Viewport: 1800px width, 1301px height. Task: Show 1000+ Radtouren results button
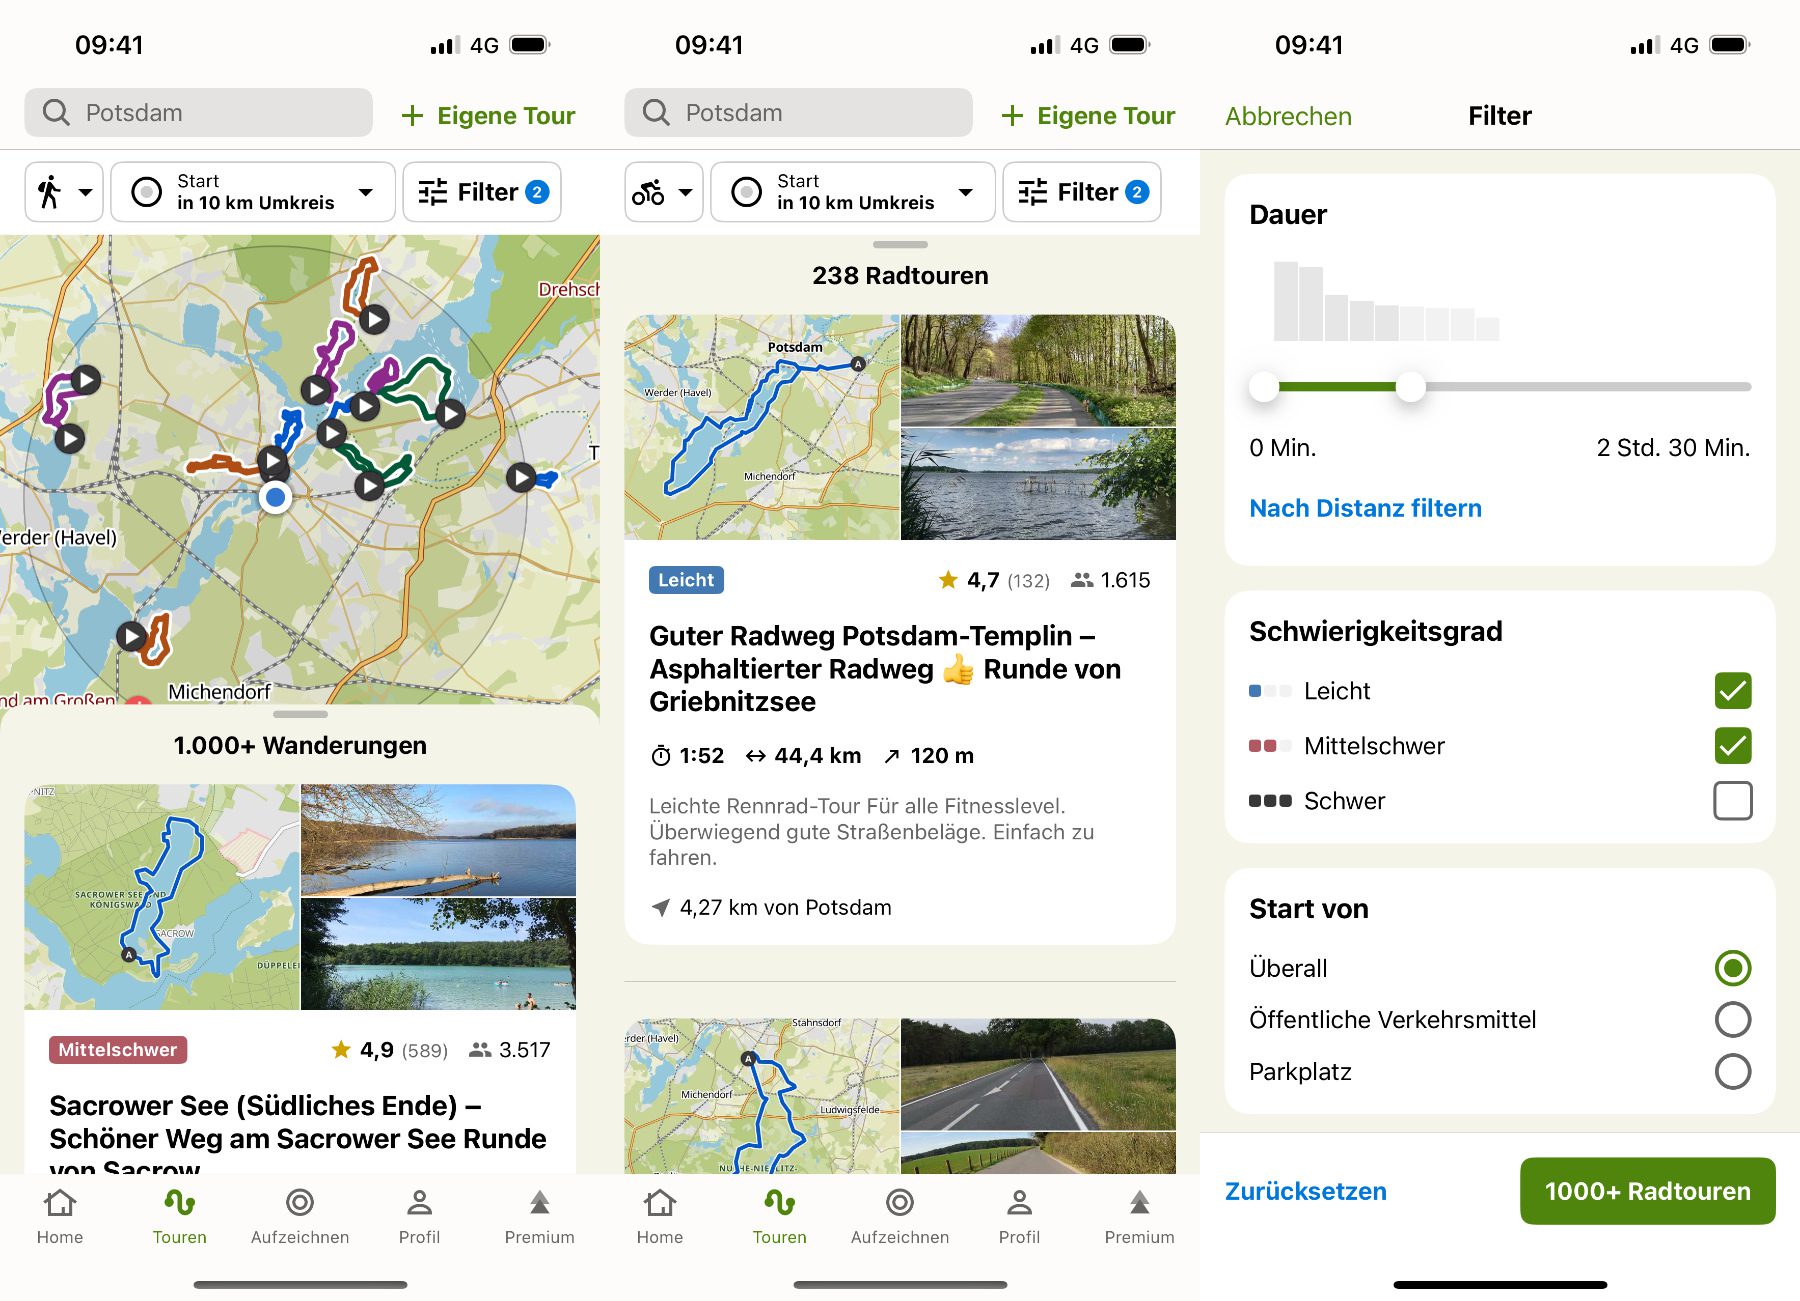[1647, 1191]
